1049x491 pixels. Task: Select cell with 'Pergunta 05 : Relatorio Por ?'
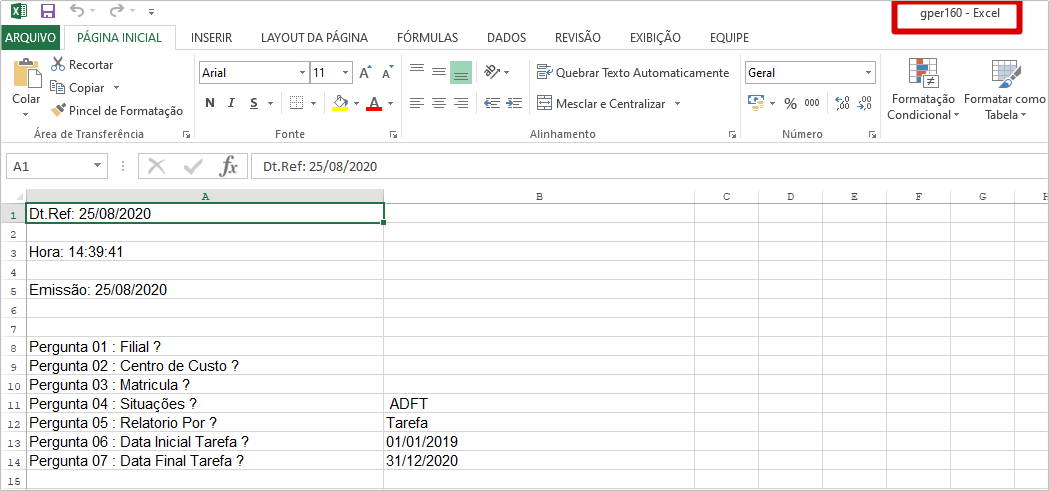[205, 423]
